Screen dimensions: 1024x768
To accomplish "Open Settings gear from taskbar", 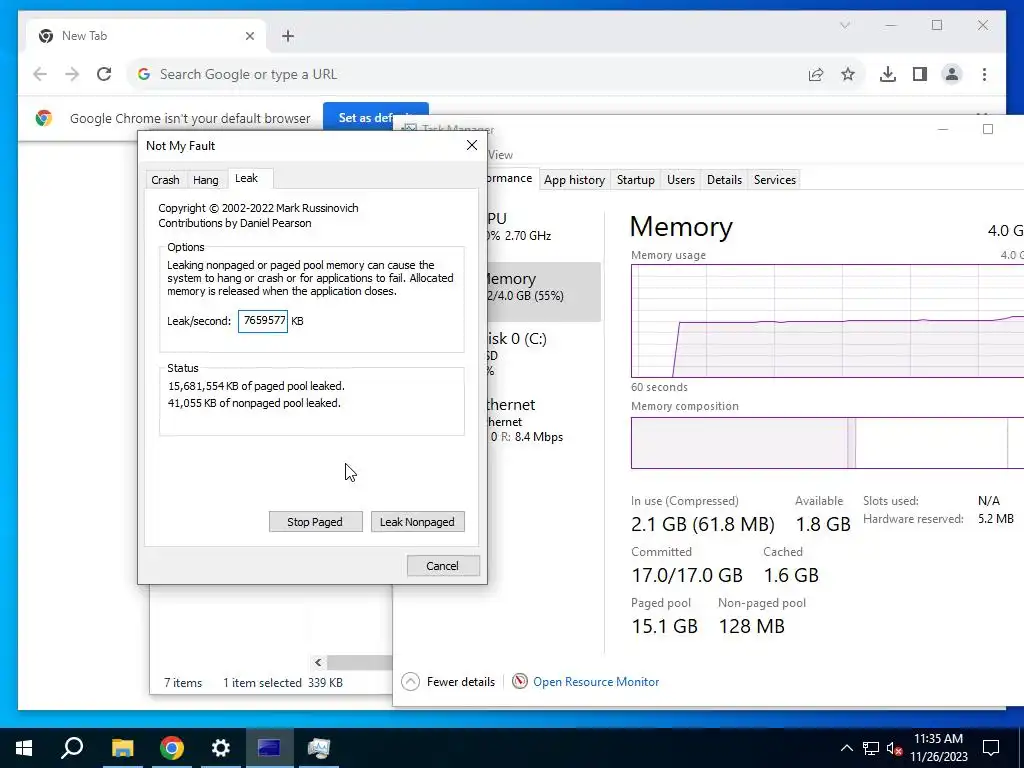I will pyautogui.click(x=221, y=748).
